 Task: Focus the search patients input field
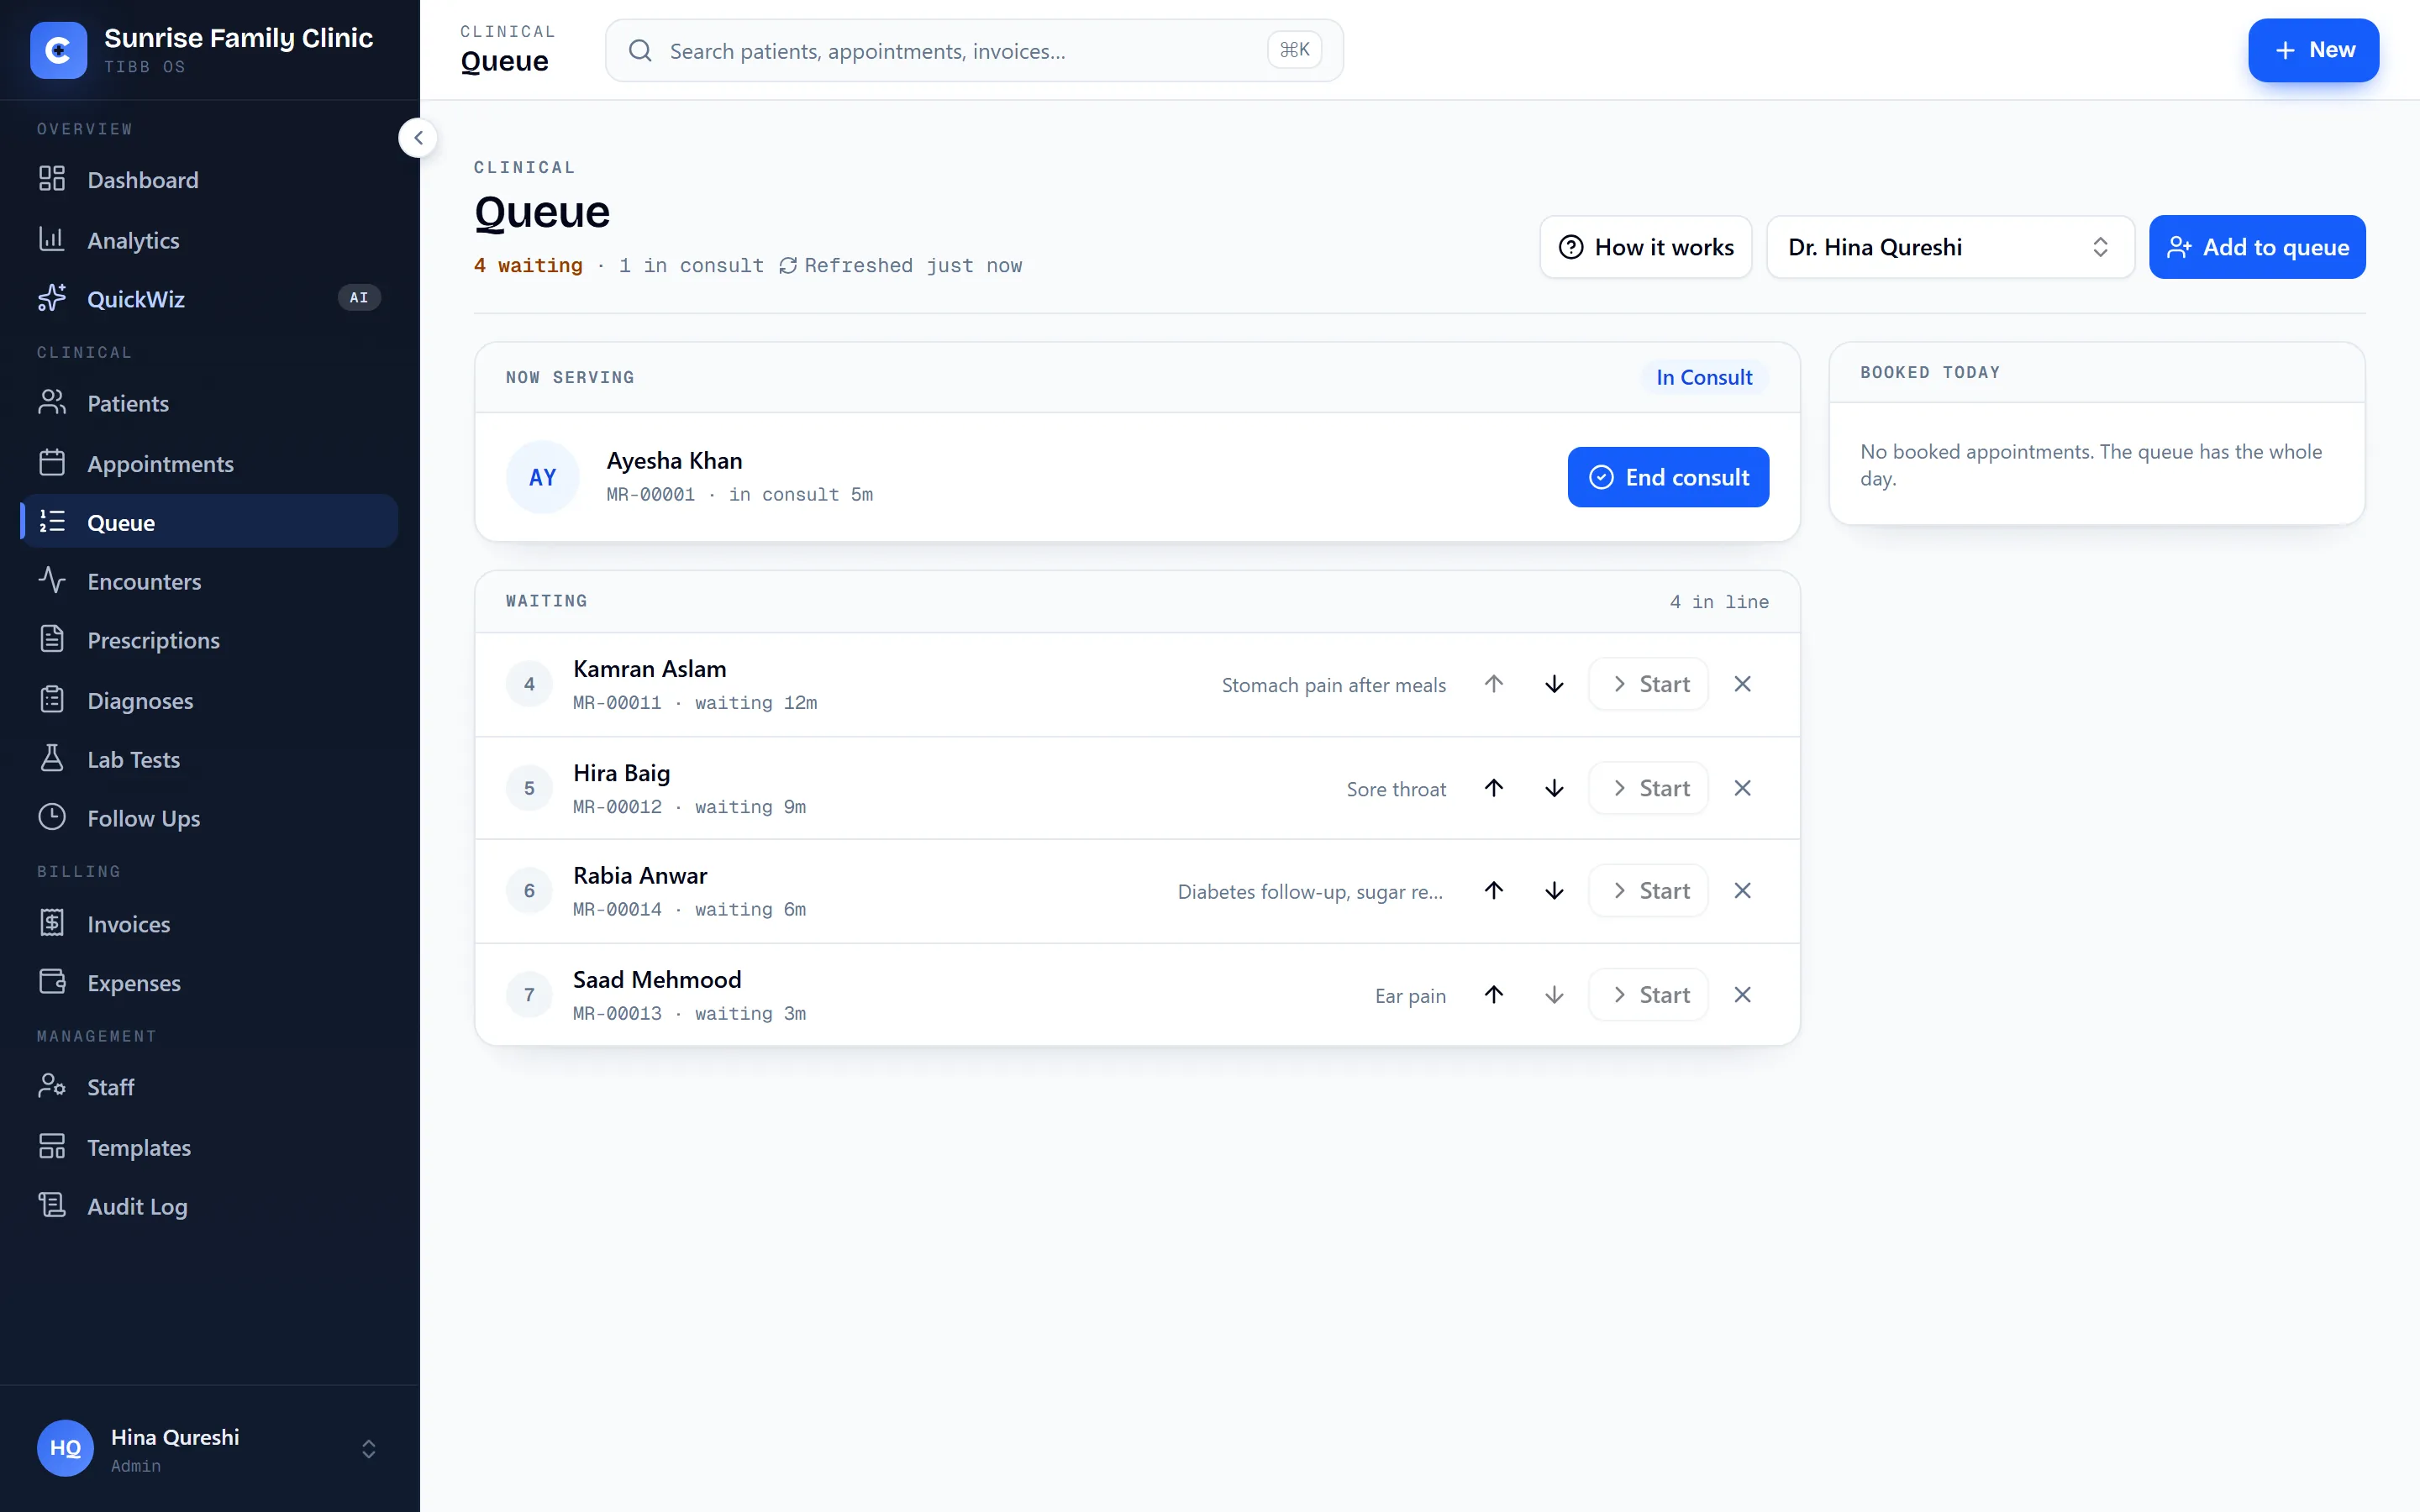974,50
